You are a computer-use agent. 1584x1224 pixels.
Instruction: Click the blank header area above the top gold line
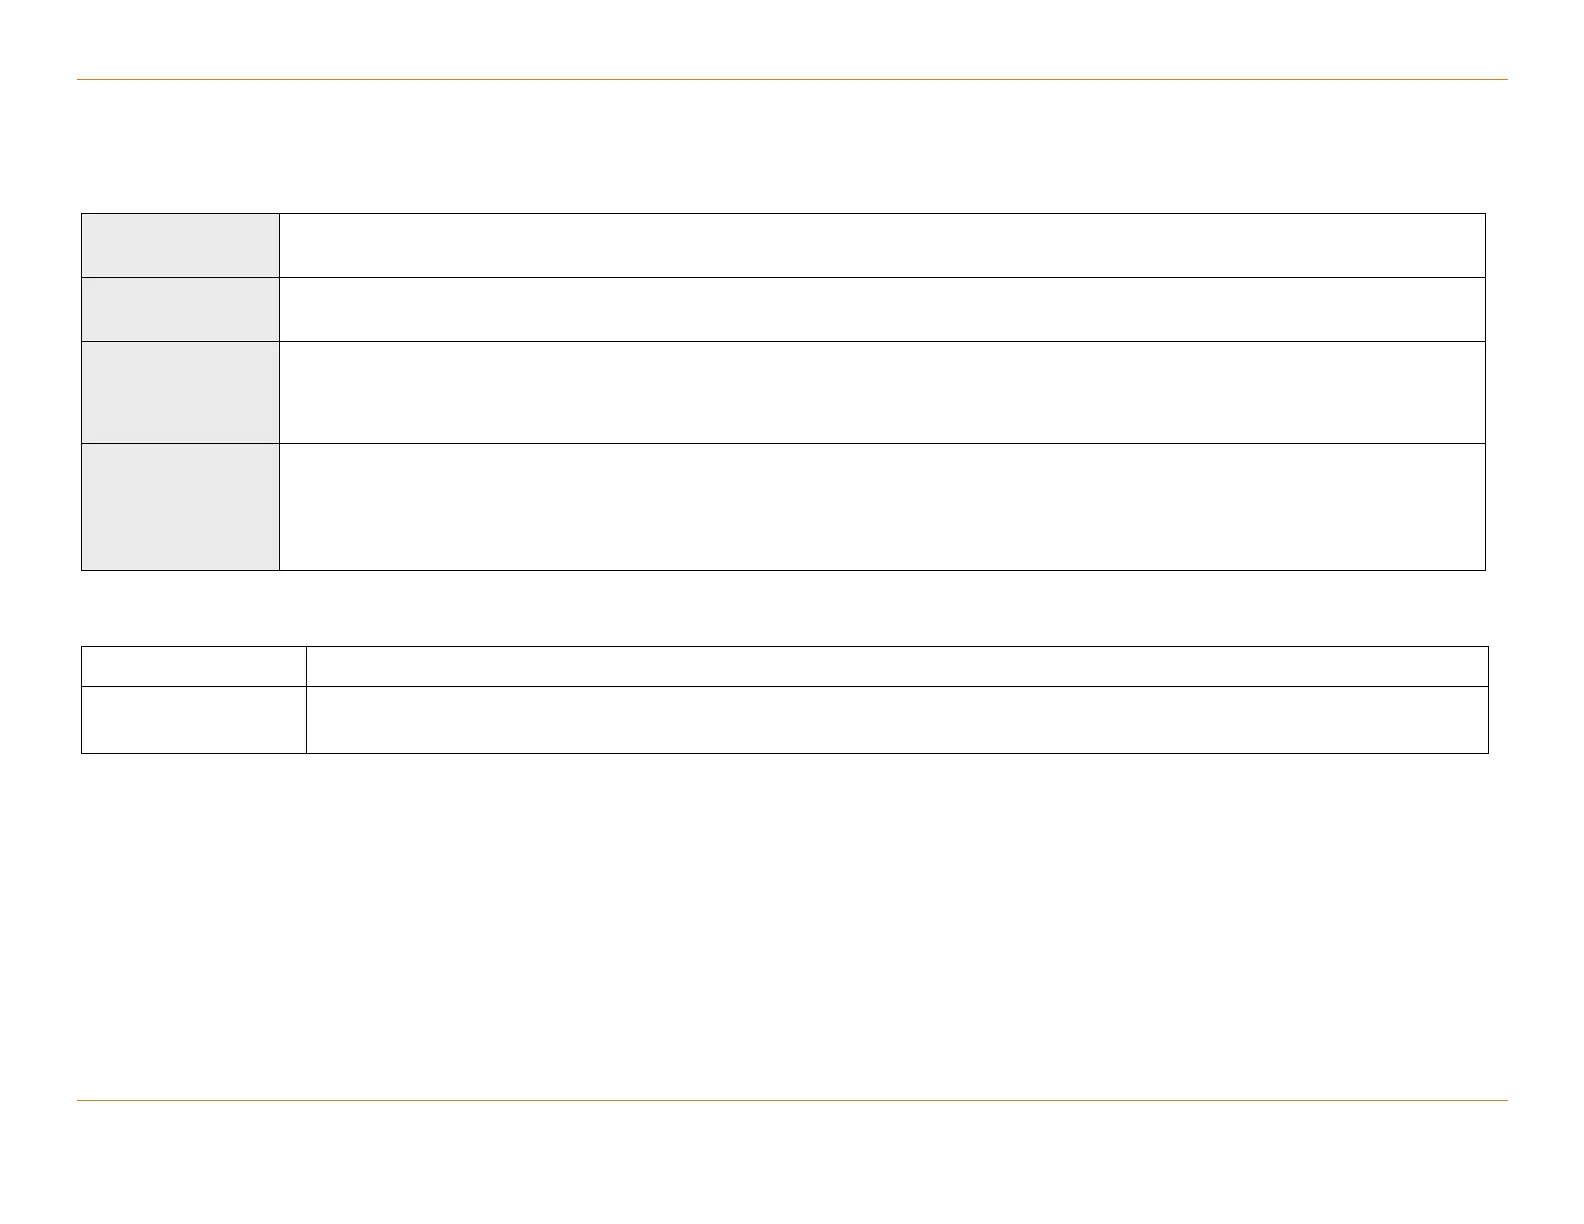pos(792,40)
